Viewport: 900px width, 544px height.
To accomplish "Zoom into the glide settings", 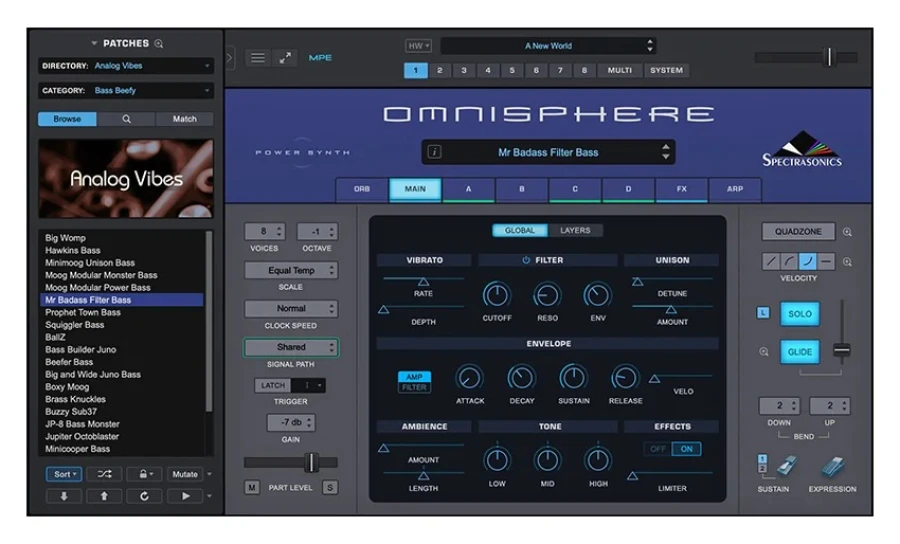I will tap(764, 352).
